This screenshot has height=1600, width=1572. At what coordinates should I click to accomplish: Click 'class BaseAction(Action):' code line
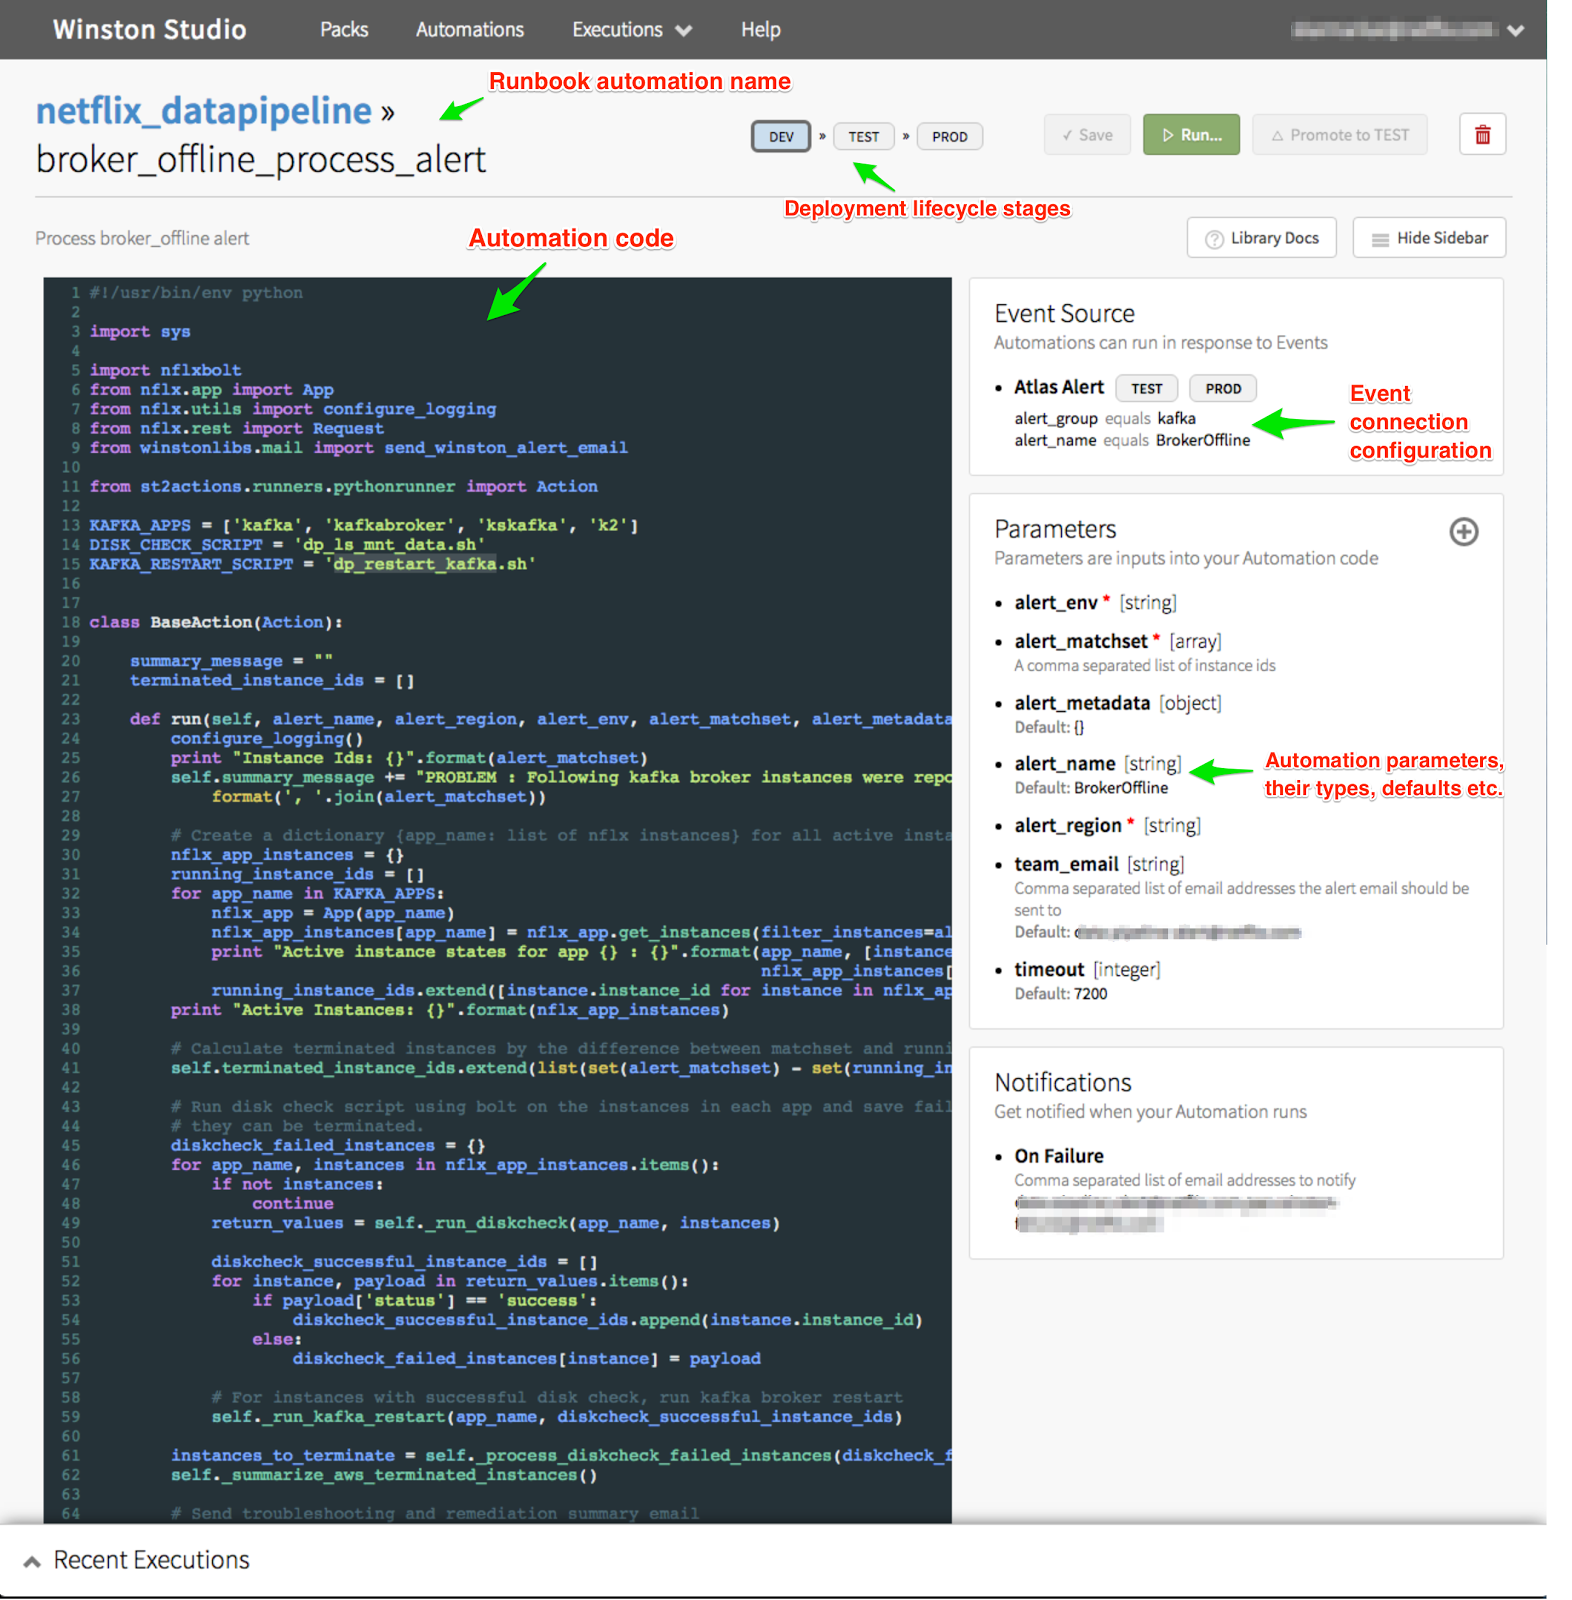click(x=216, y=622)
